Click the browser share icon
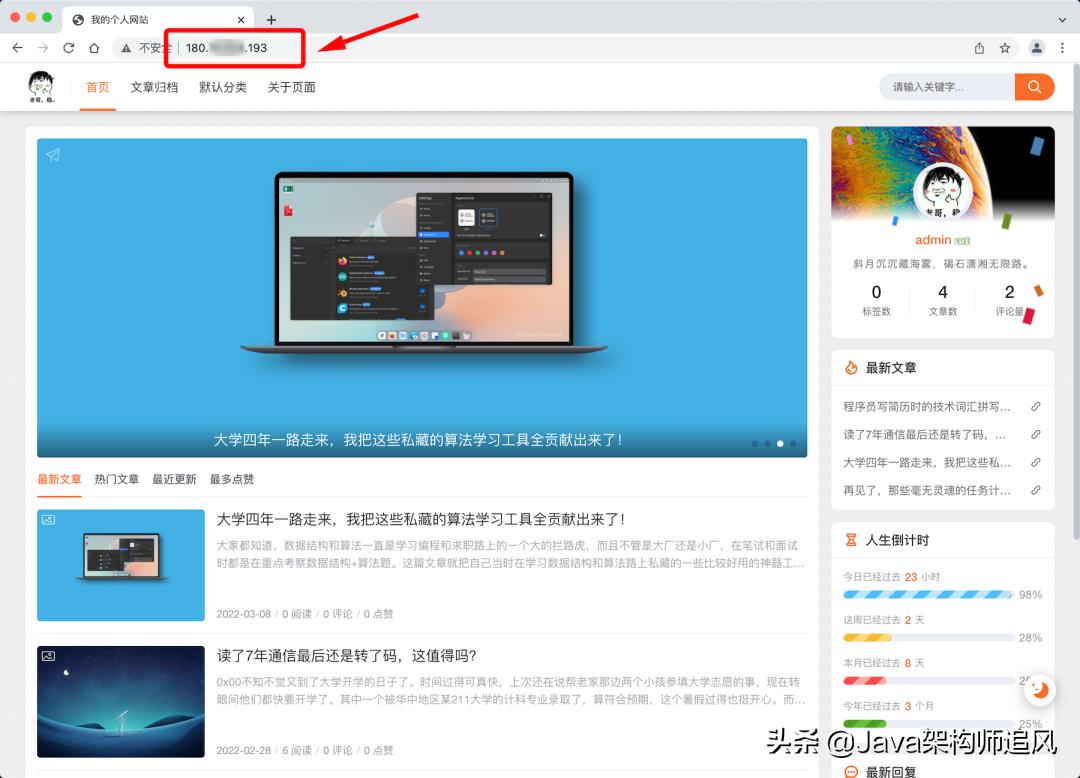The width and height of the screenshot is (1080, 778). 981,47
